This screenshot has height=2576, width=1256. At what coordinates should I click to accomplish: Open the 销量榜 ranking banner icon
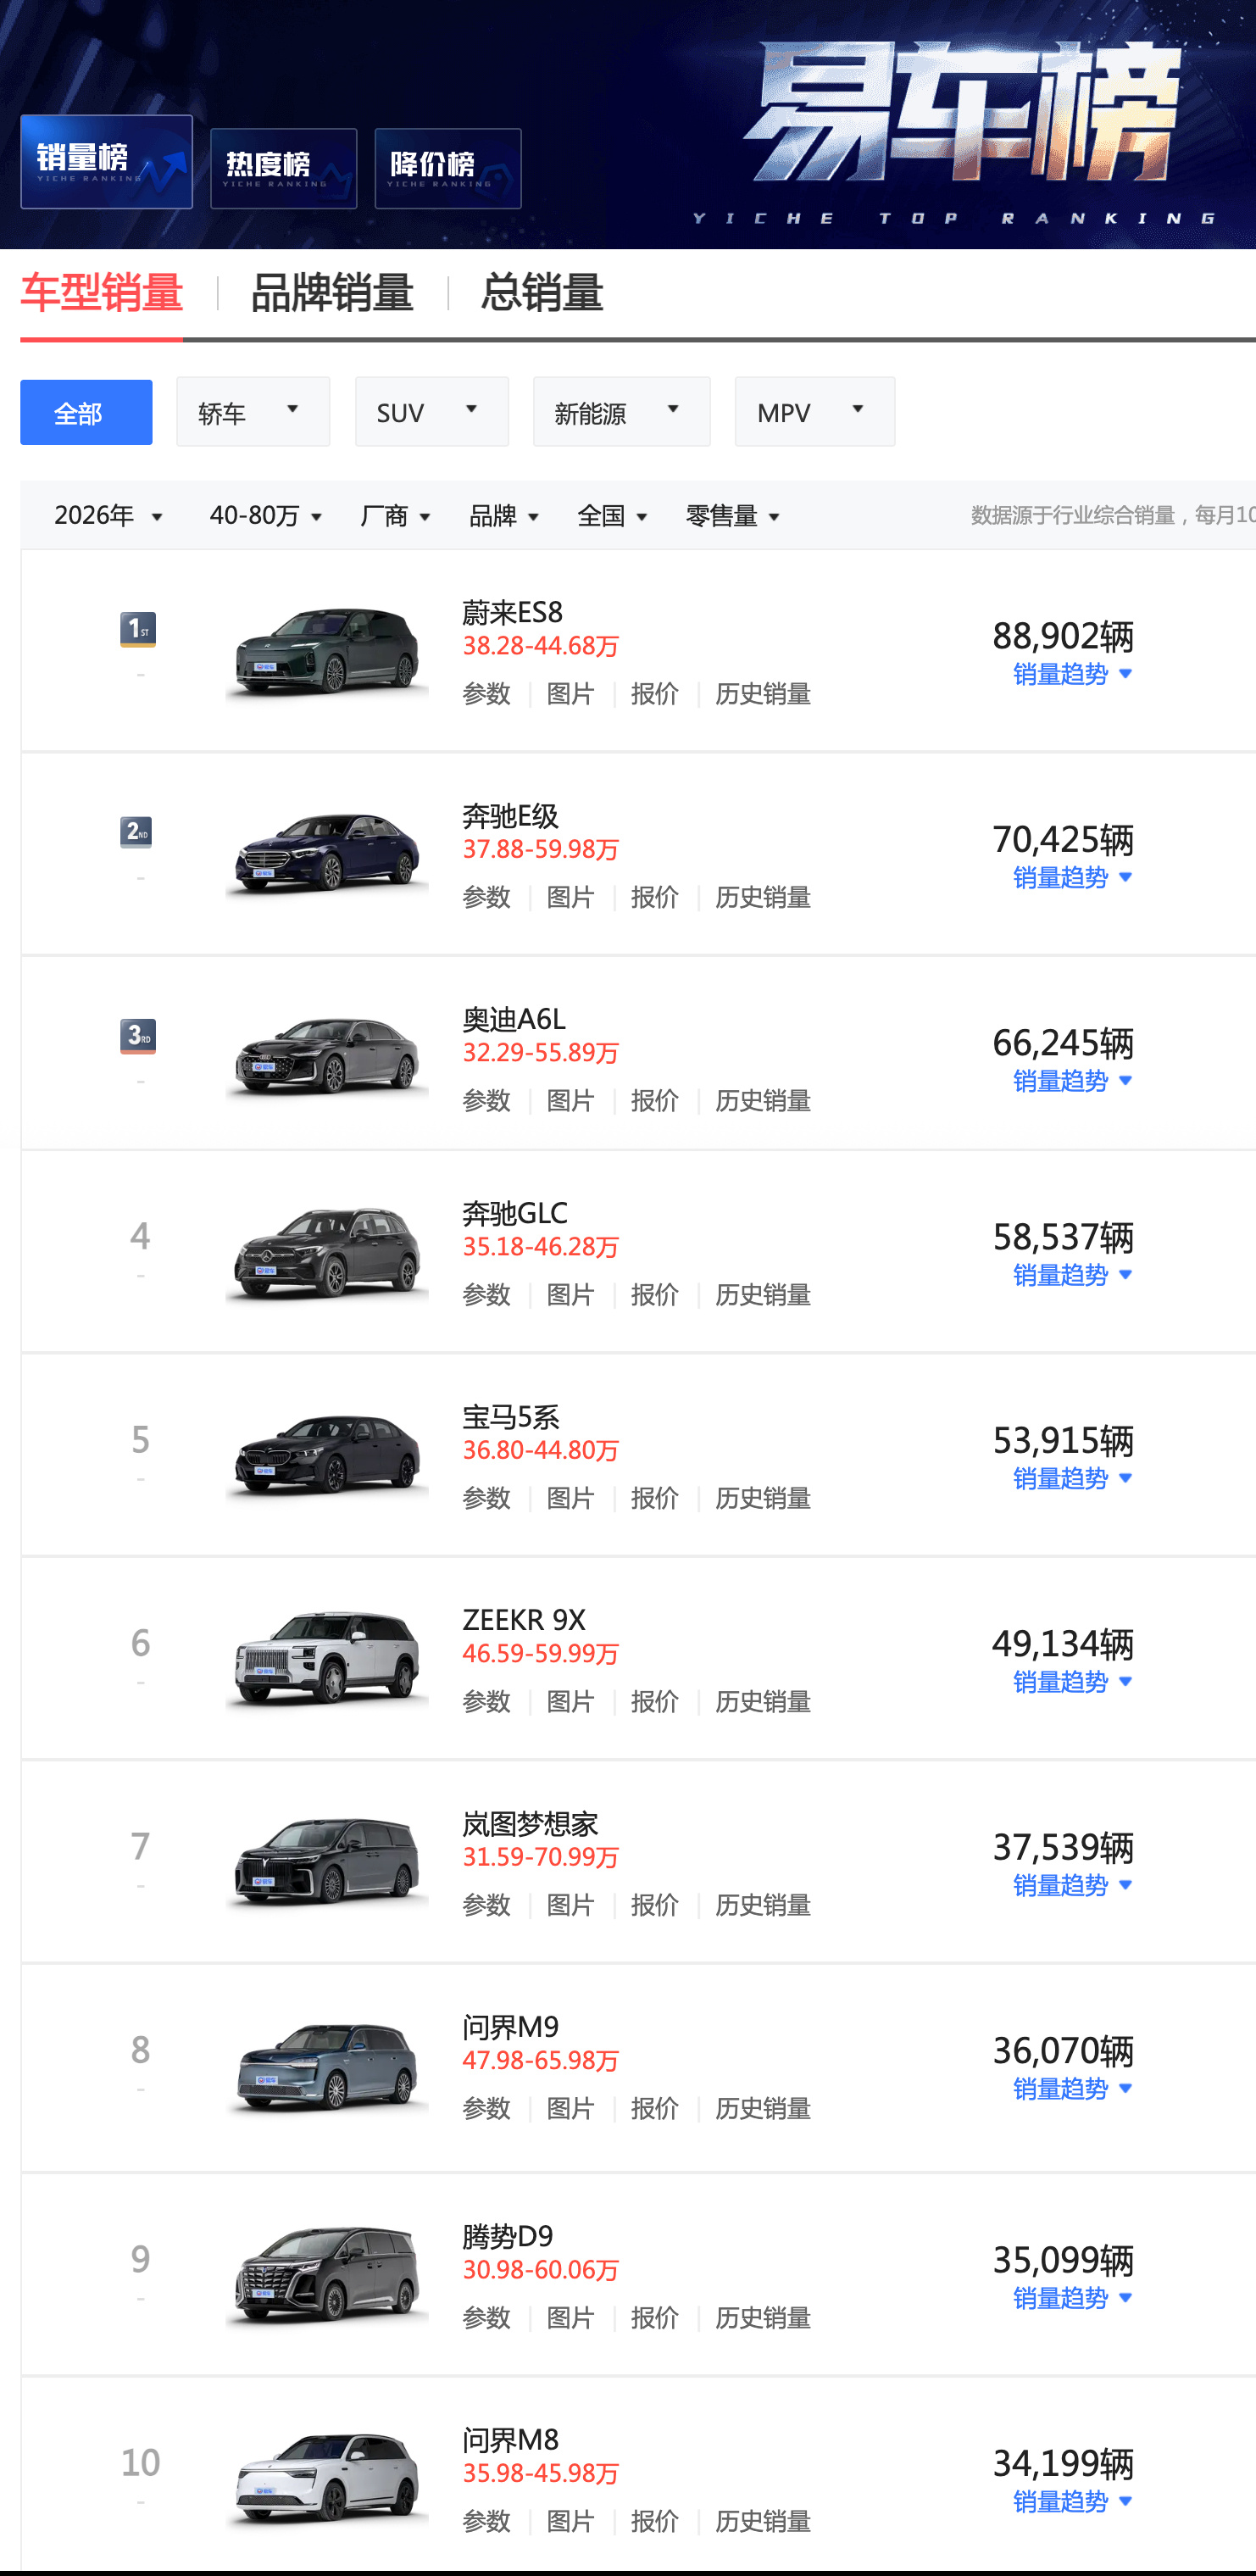(106, 162)
